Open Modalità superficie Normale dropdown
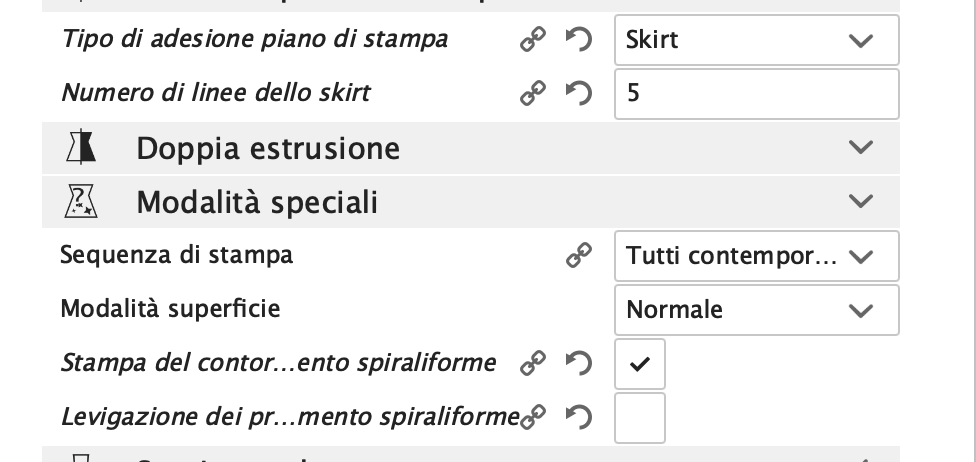This screenshot has height=462, width=976. click(756, 310)
